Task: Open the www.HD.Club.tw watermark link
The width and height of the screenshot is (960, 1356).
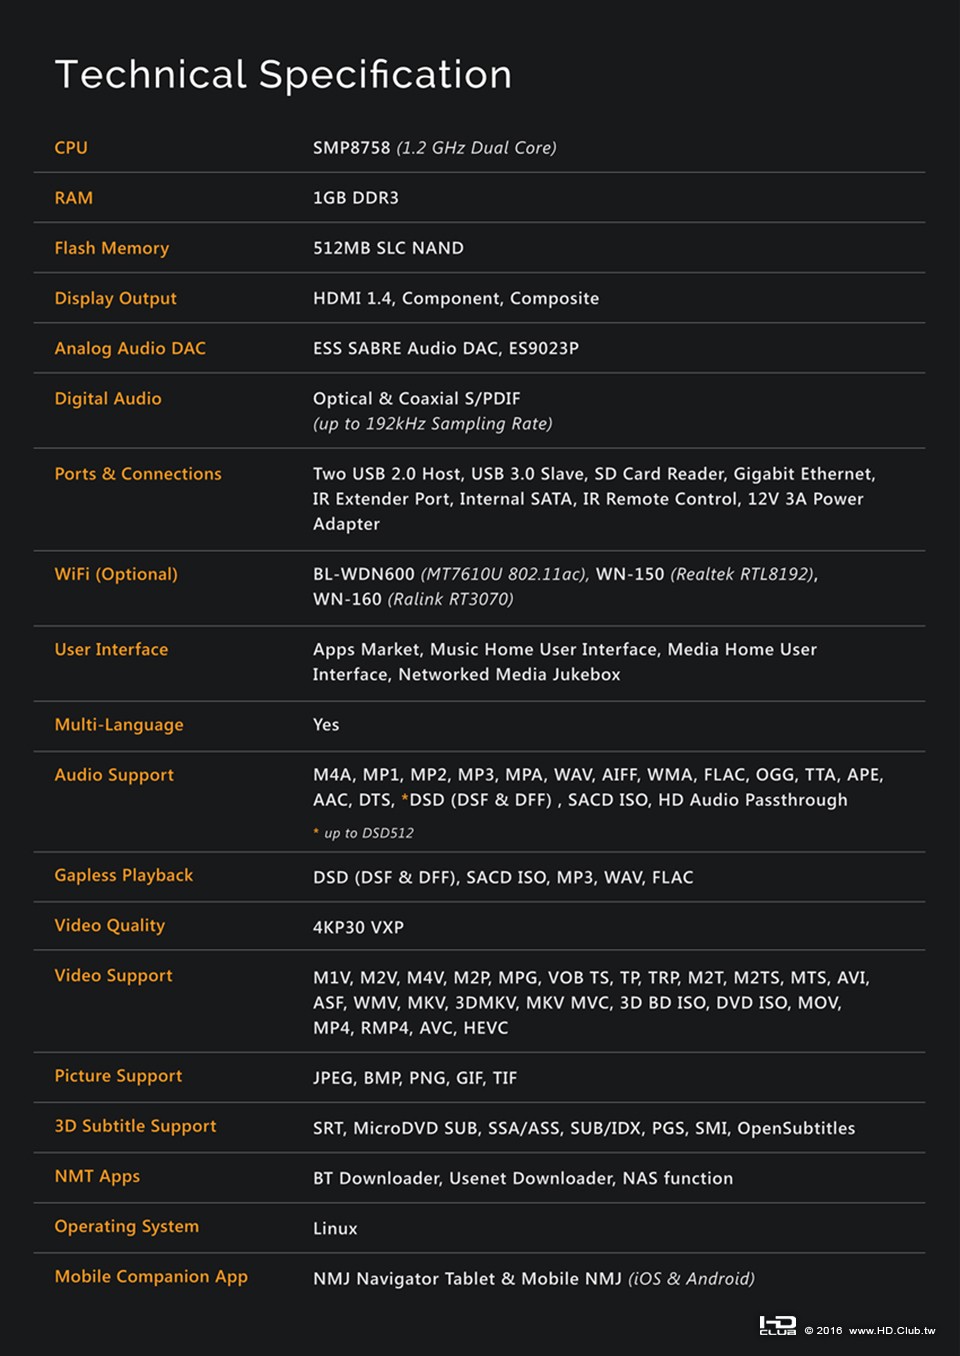Action: (892, 1331)
